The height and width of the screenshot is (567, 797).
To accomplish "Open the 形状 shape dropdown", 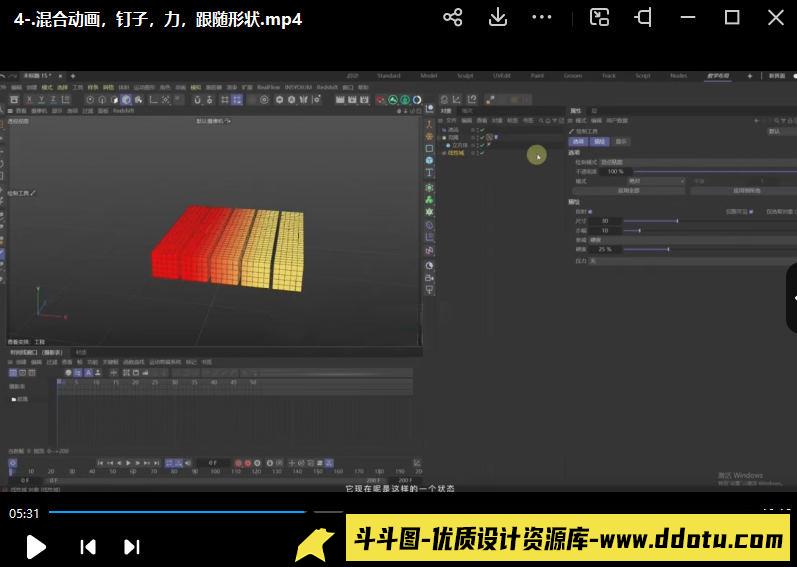I will pyautogui.click(x=693, y=240).
